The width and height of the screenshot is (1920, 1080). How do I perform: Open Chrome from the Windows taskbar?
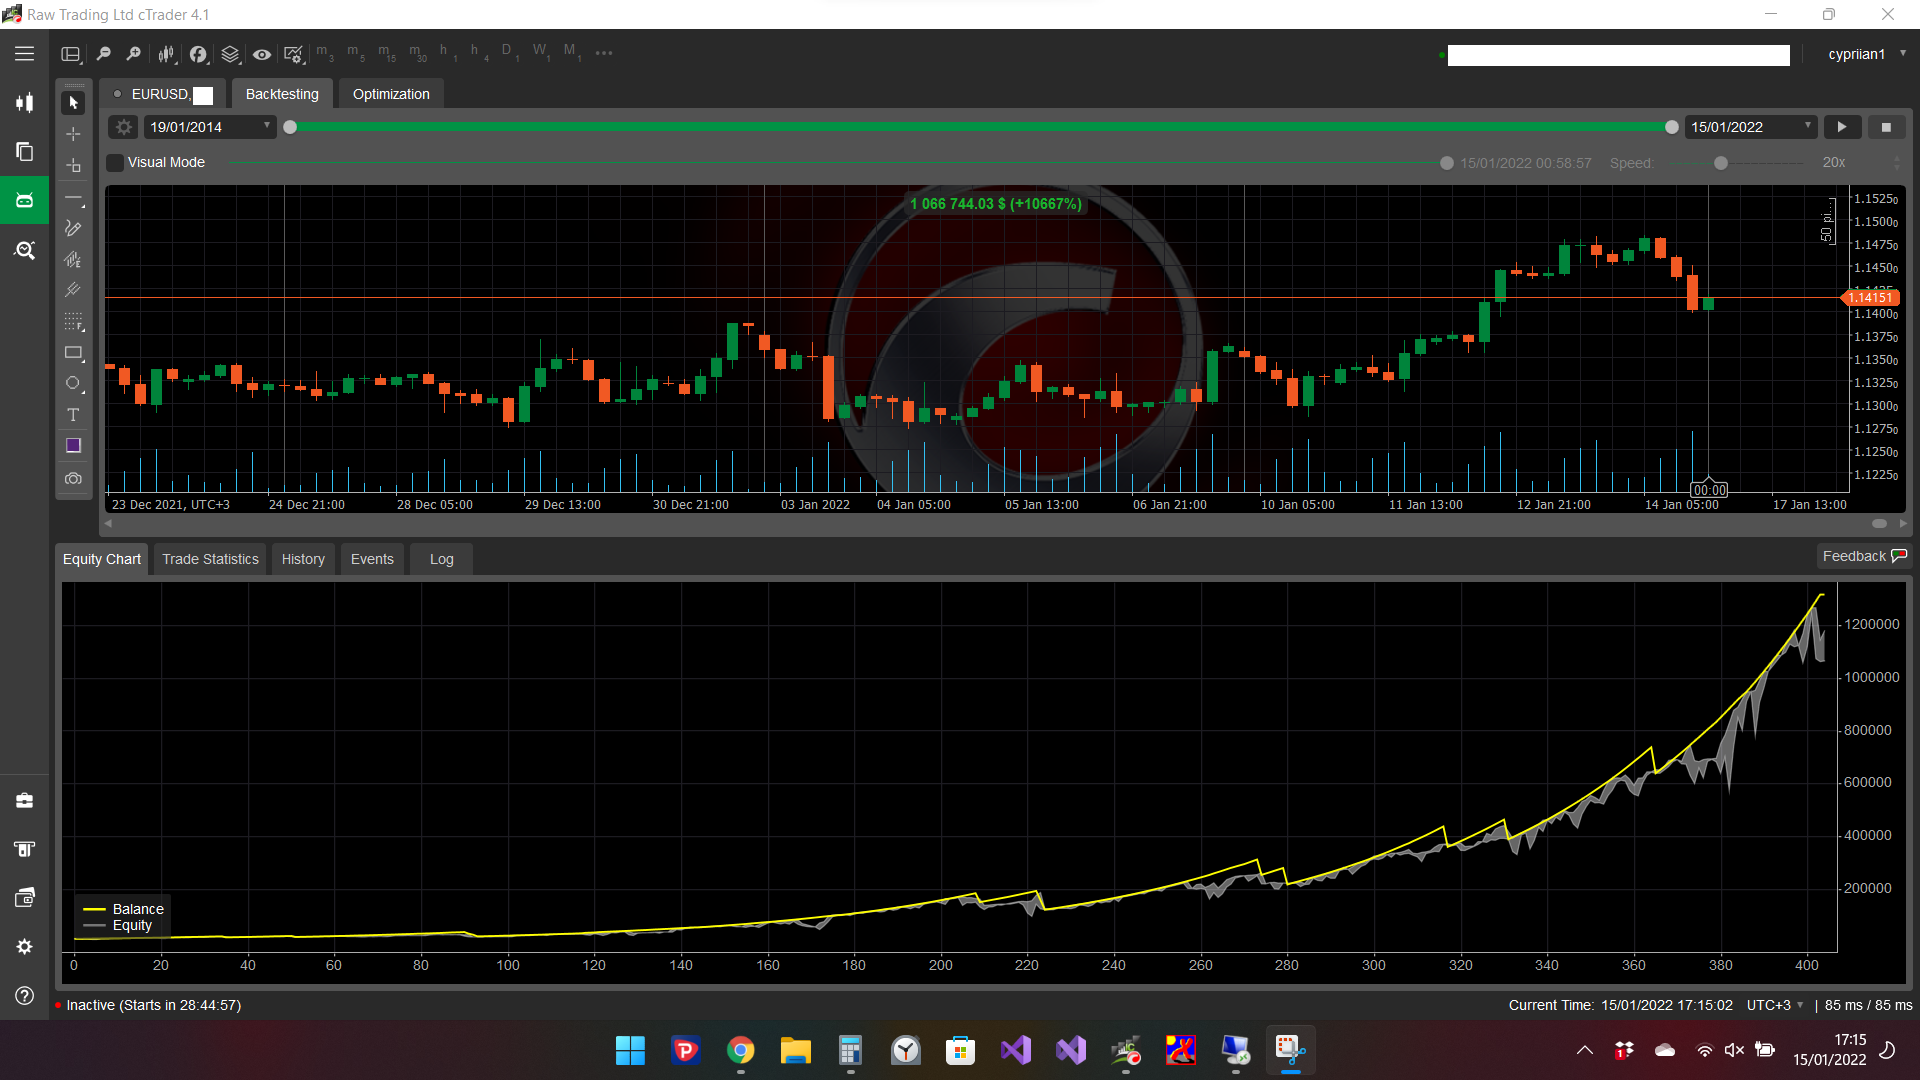coord(740,1051)
